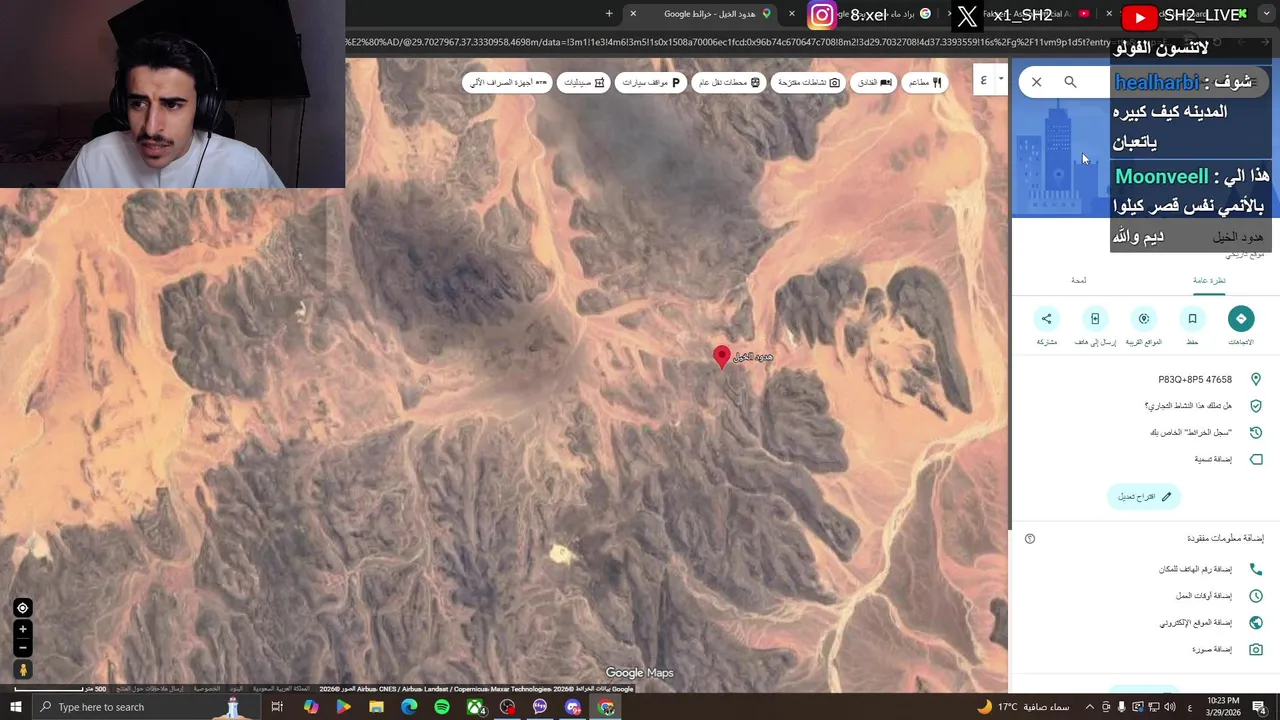The image size is (1280, 720).
Task: Open File Explorer from the taskbar
Action: pos(376,707)
